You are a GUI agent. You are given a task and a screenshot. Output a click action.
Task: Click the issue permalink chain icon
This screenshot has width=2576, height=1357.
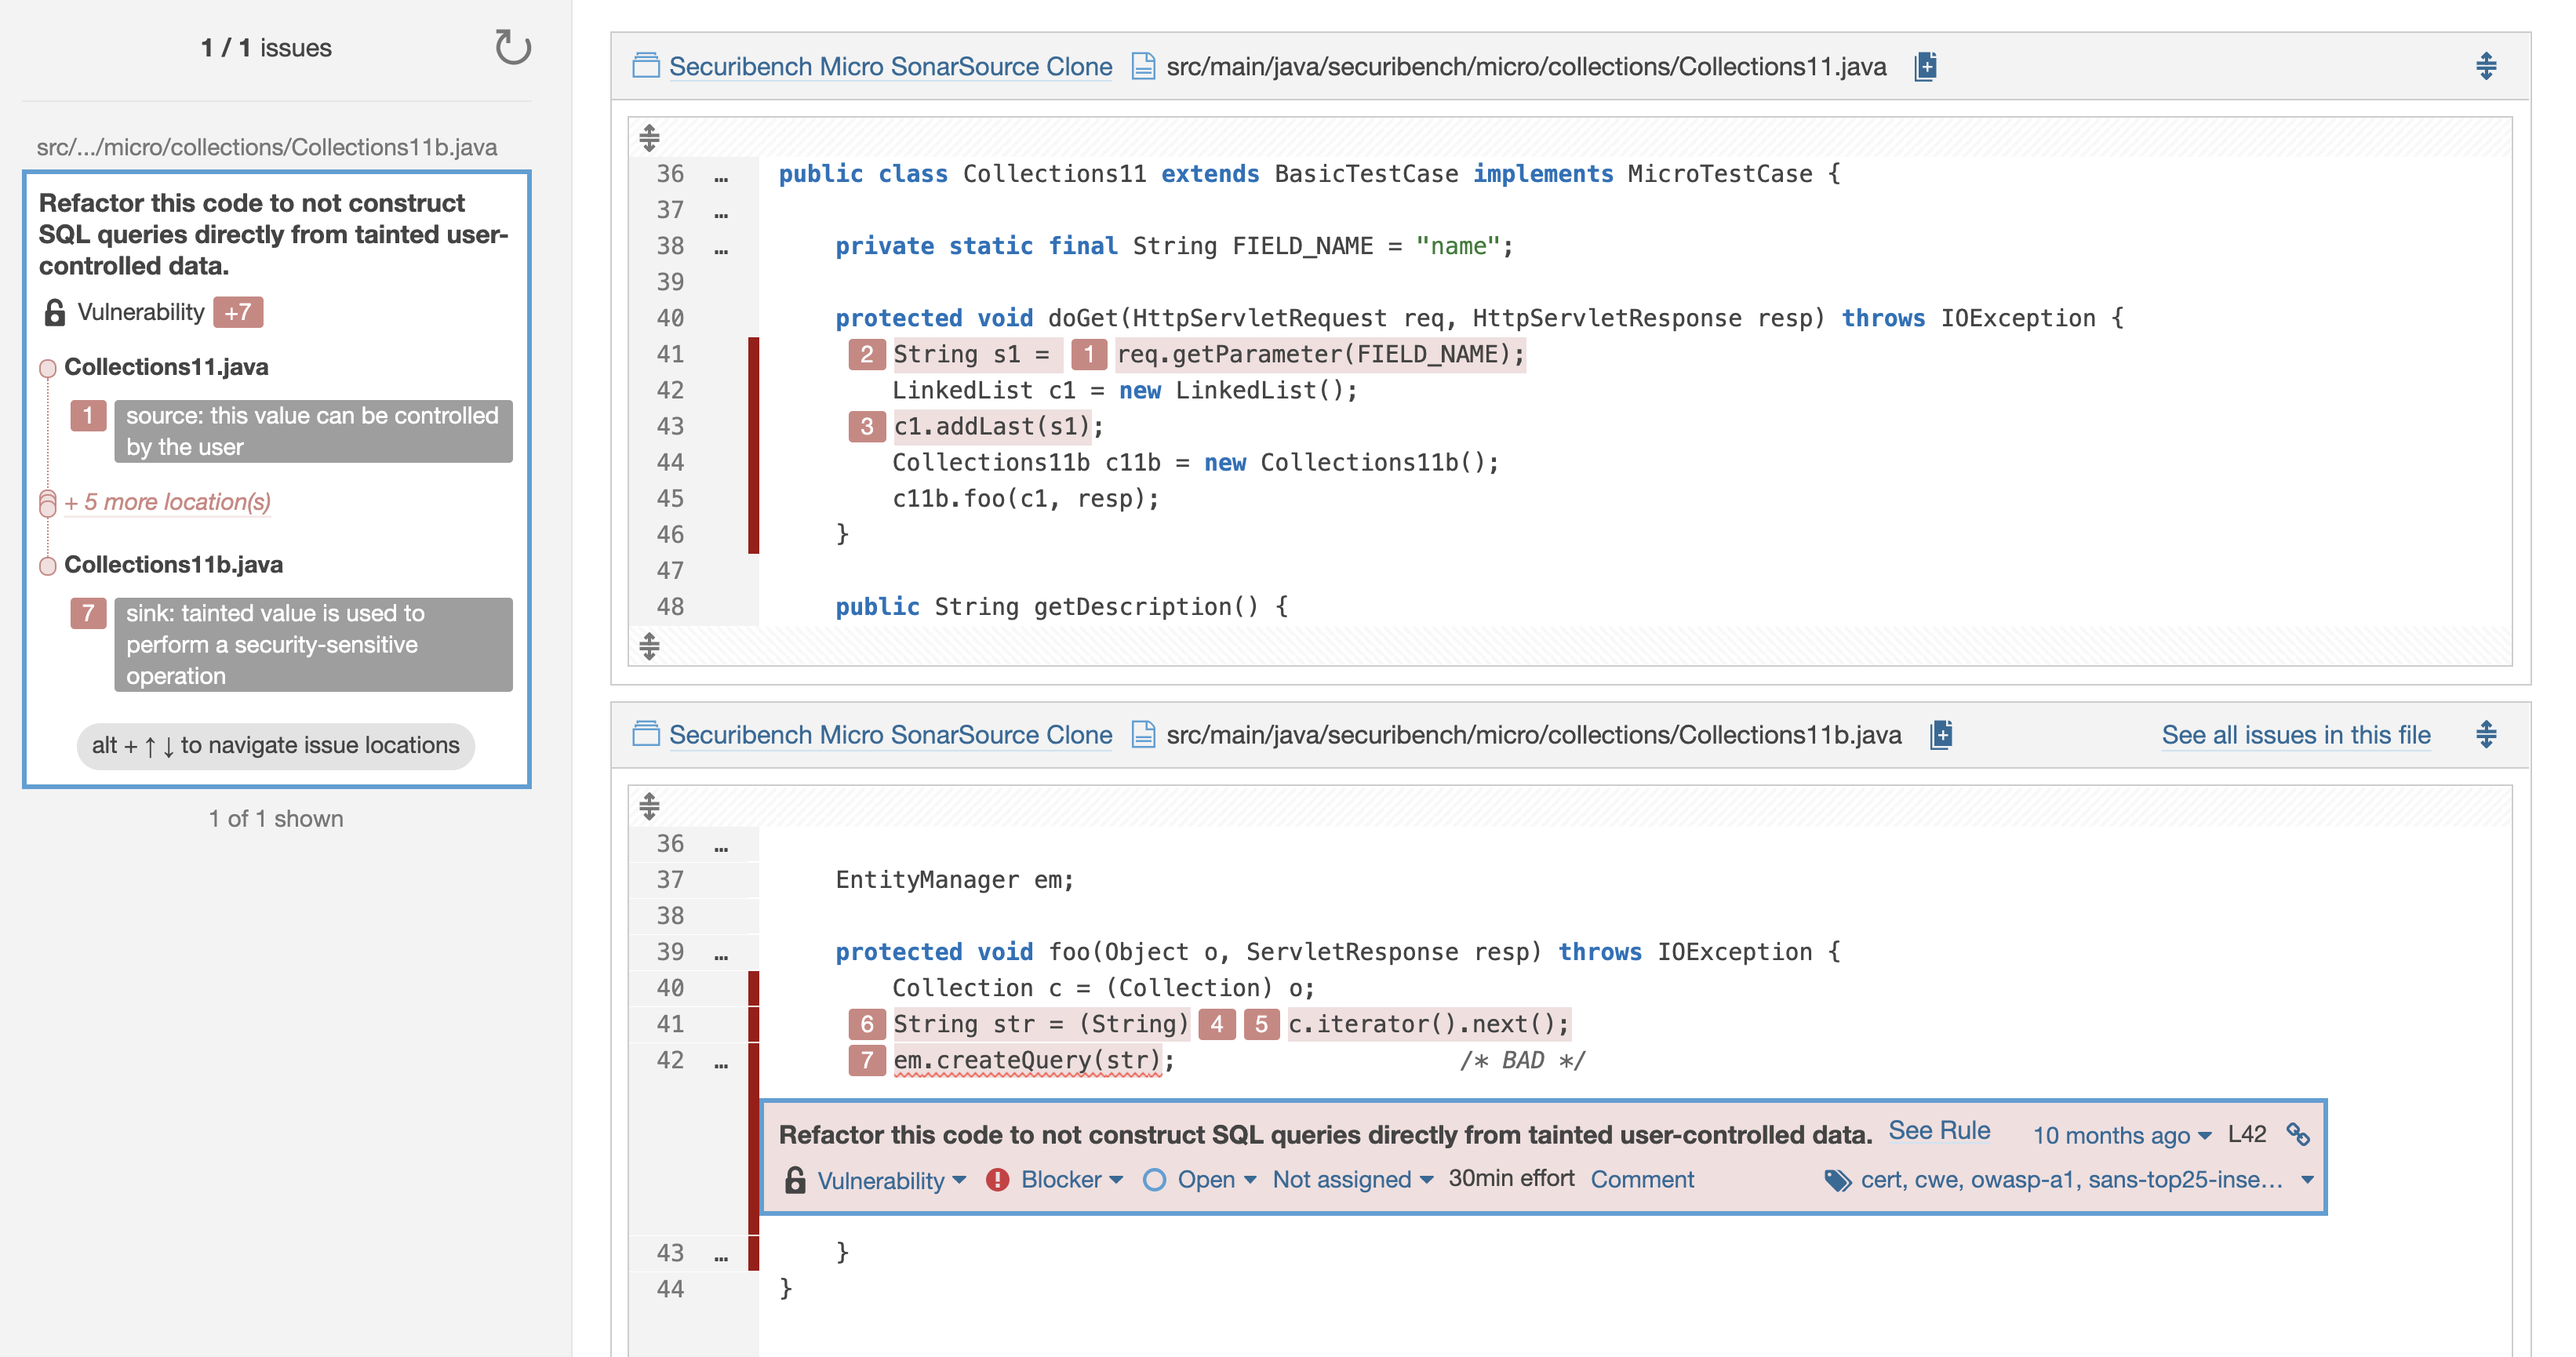click(2298, 1134)
